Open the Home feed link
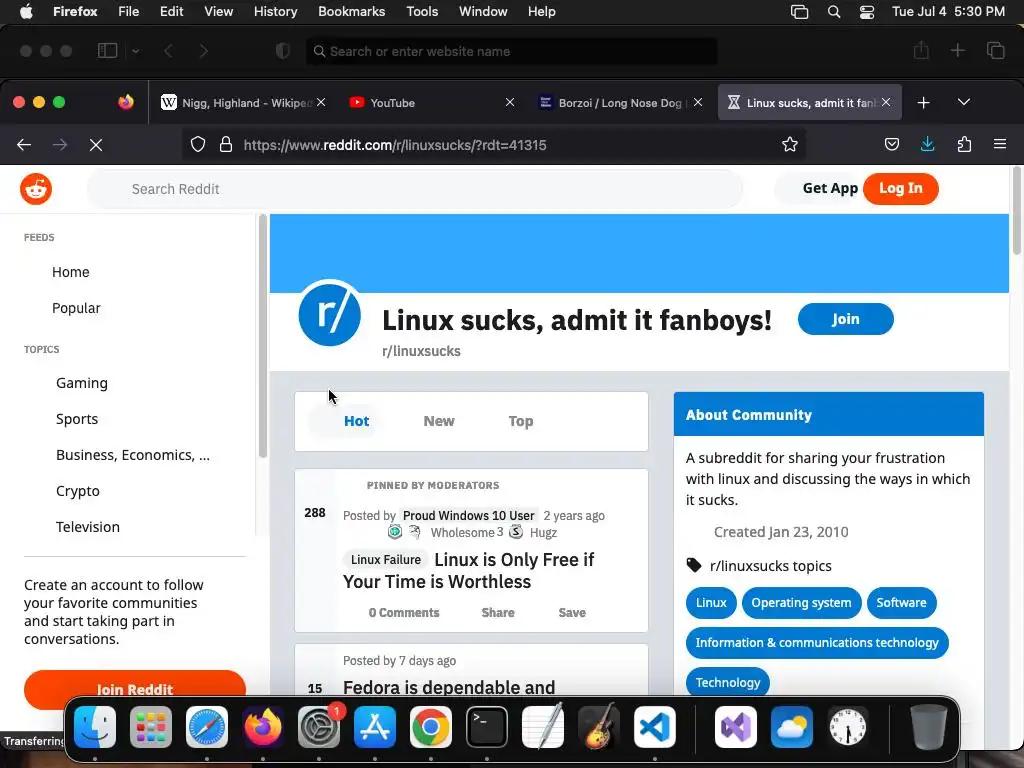 tap(71, 272)
